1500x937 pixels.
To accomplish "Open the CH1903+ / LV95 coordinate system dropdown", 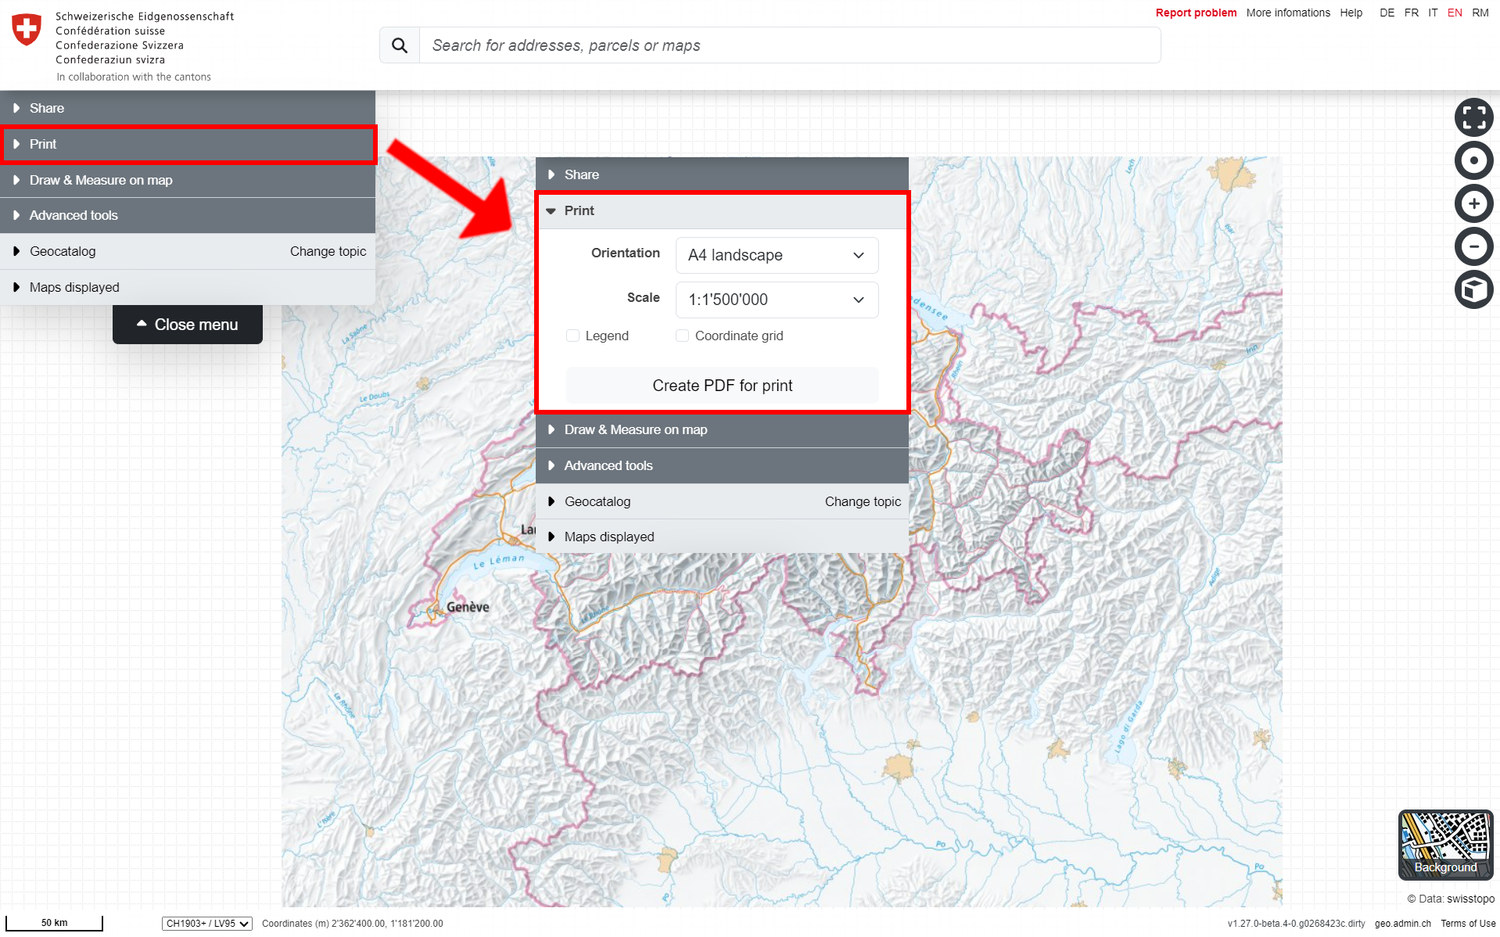I will (207, 924).
